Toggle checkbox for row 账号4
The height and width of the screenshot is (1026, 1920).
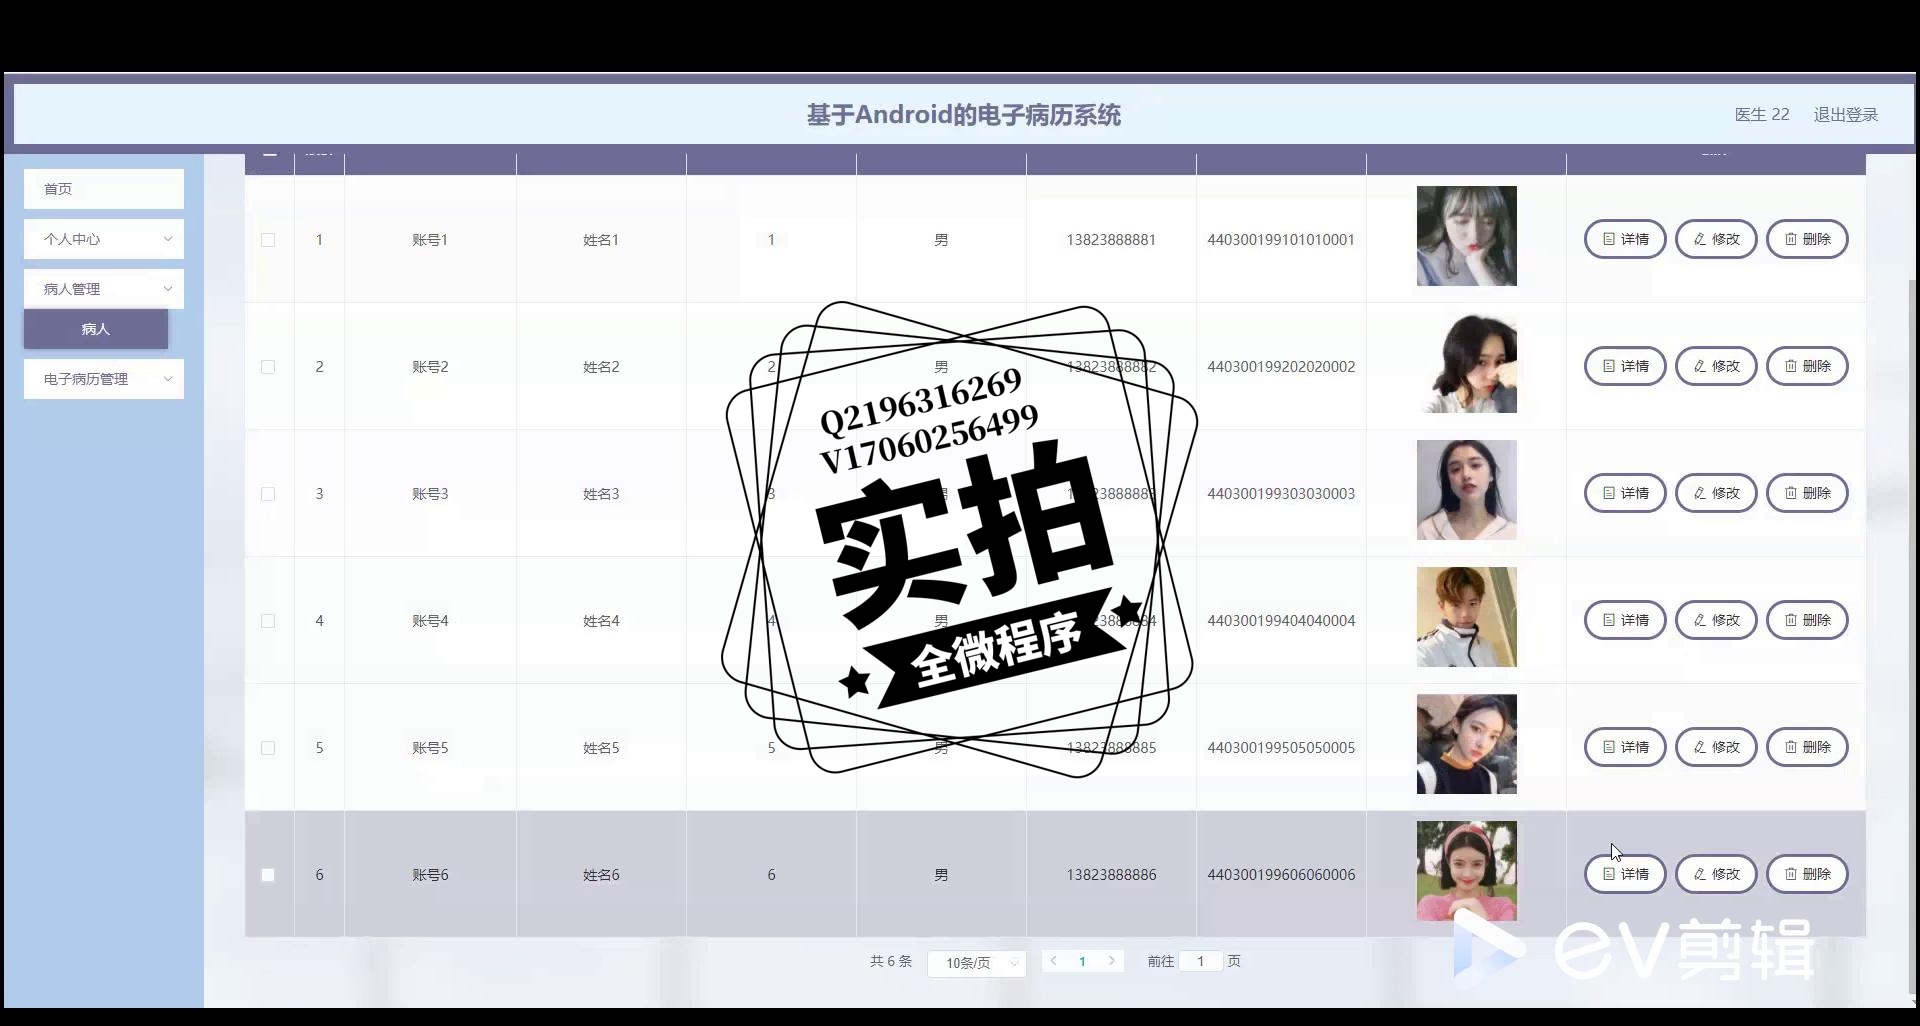[268, 621]
